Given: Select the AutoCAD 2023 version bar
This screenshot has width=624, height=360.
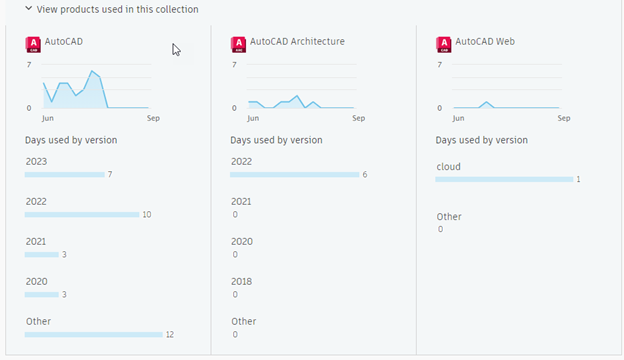Looking at the screenshot, I should pos(64,175).
